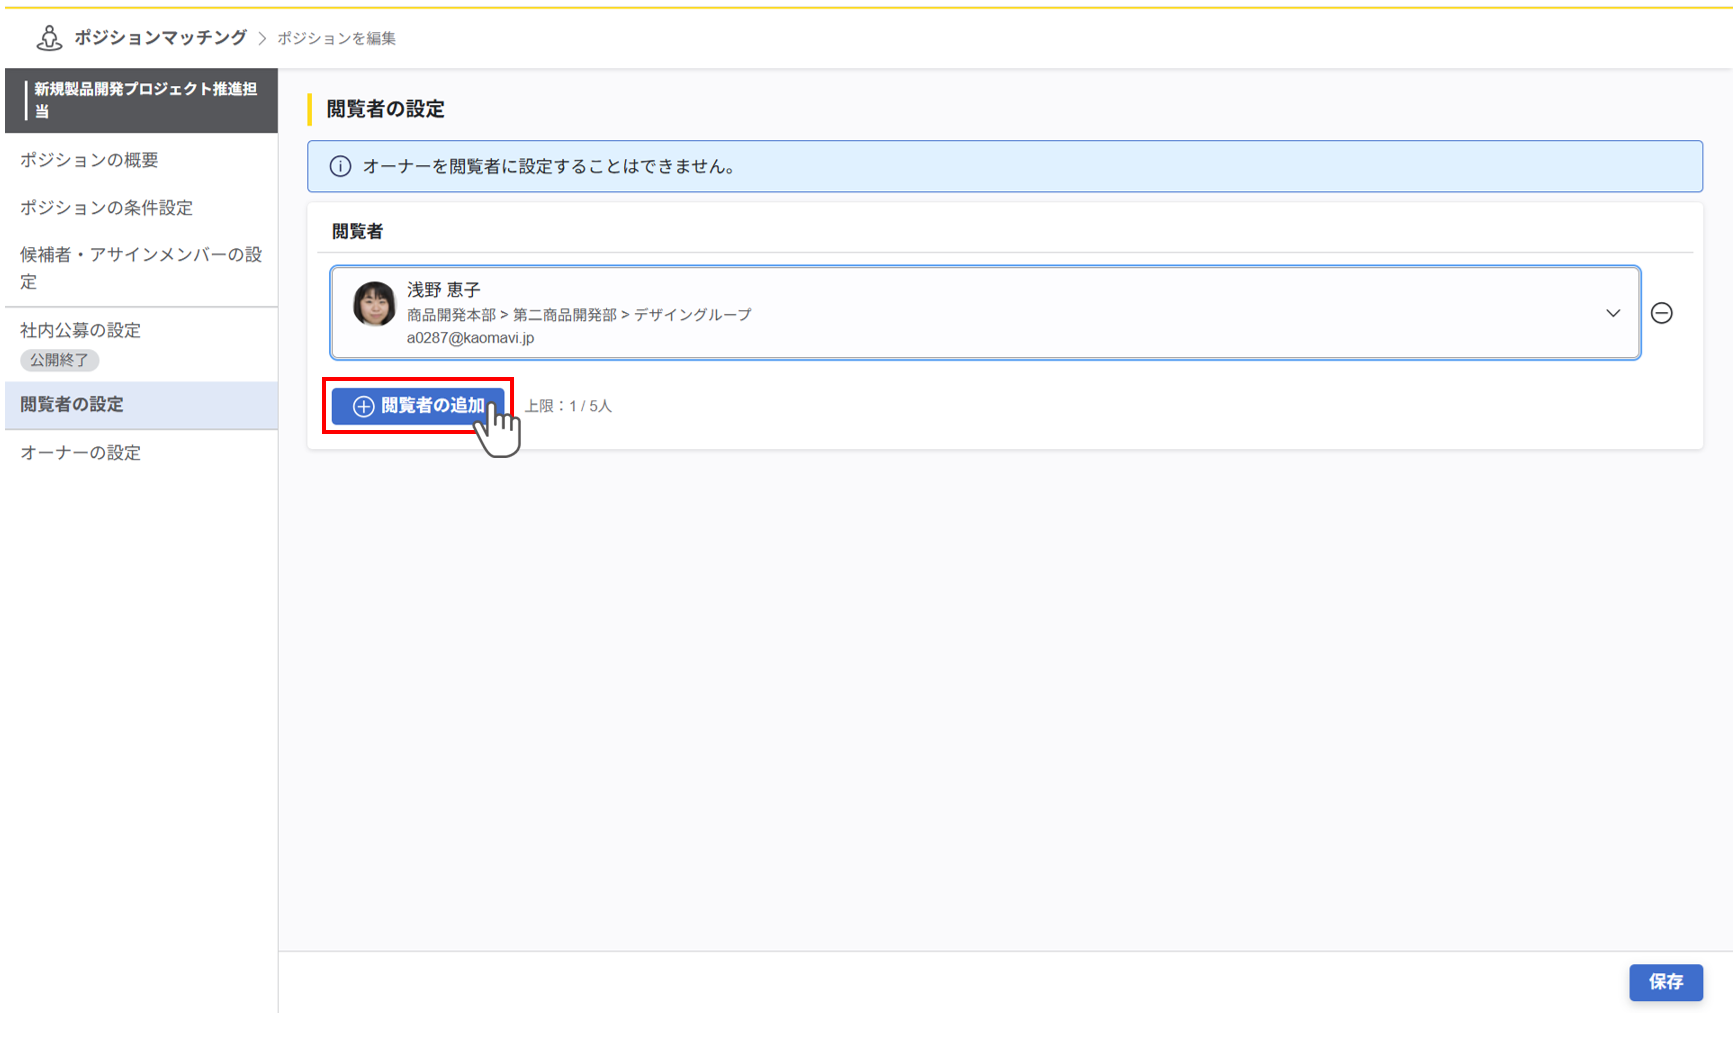Click the info icon in the notice banner
Viewport: 1733px width, 1047px height.
pyautogui.click(x=340, y=167)
